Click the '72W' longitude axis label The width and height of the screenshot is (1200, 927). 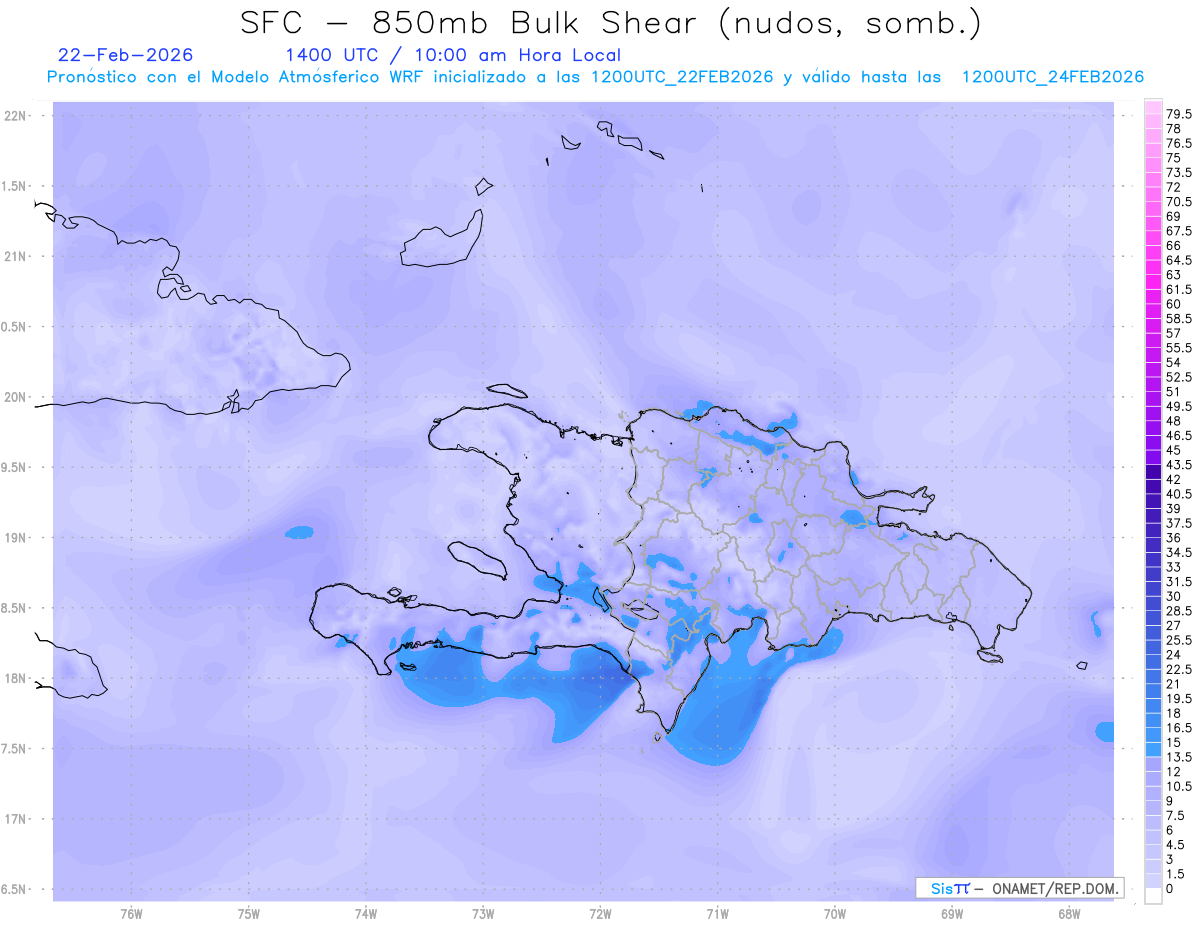point(601,914)
